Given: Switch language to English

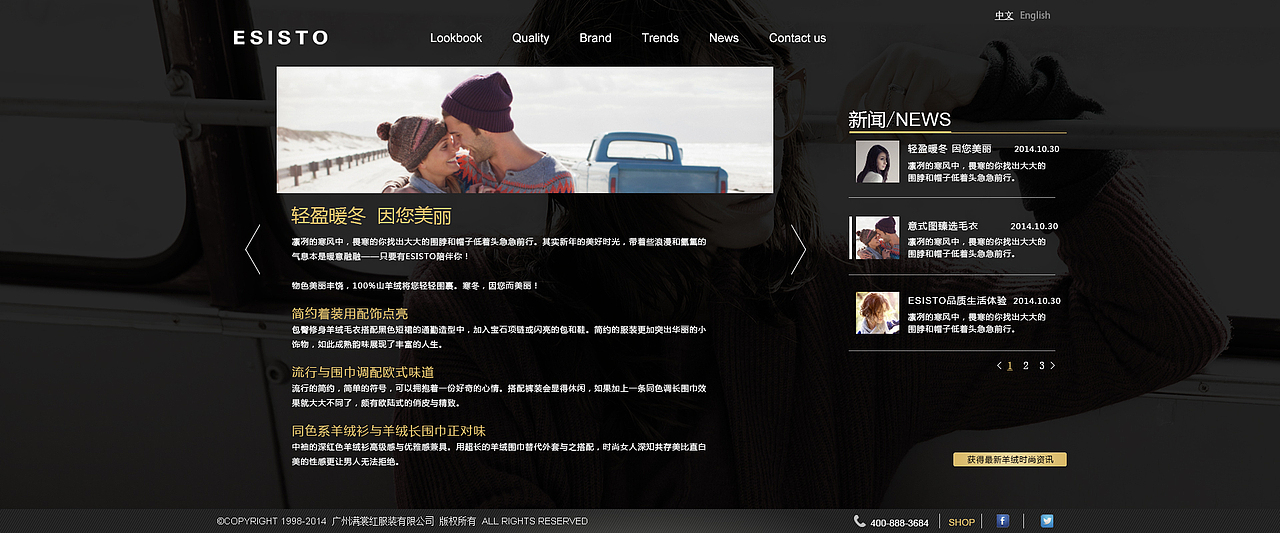Looking at the screenshot, I should point(1035,15).
